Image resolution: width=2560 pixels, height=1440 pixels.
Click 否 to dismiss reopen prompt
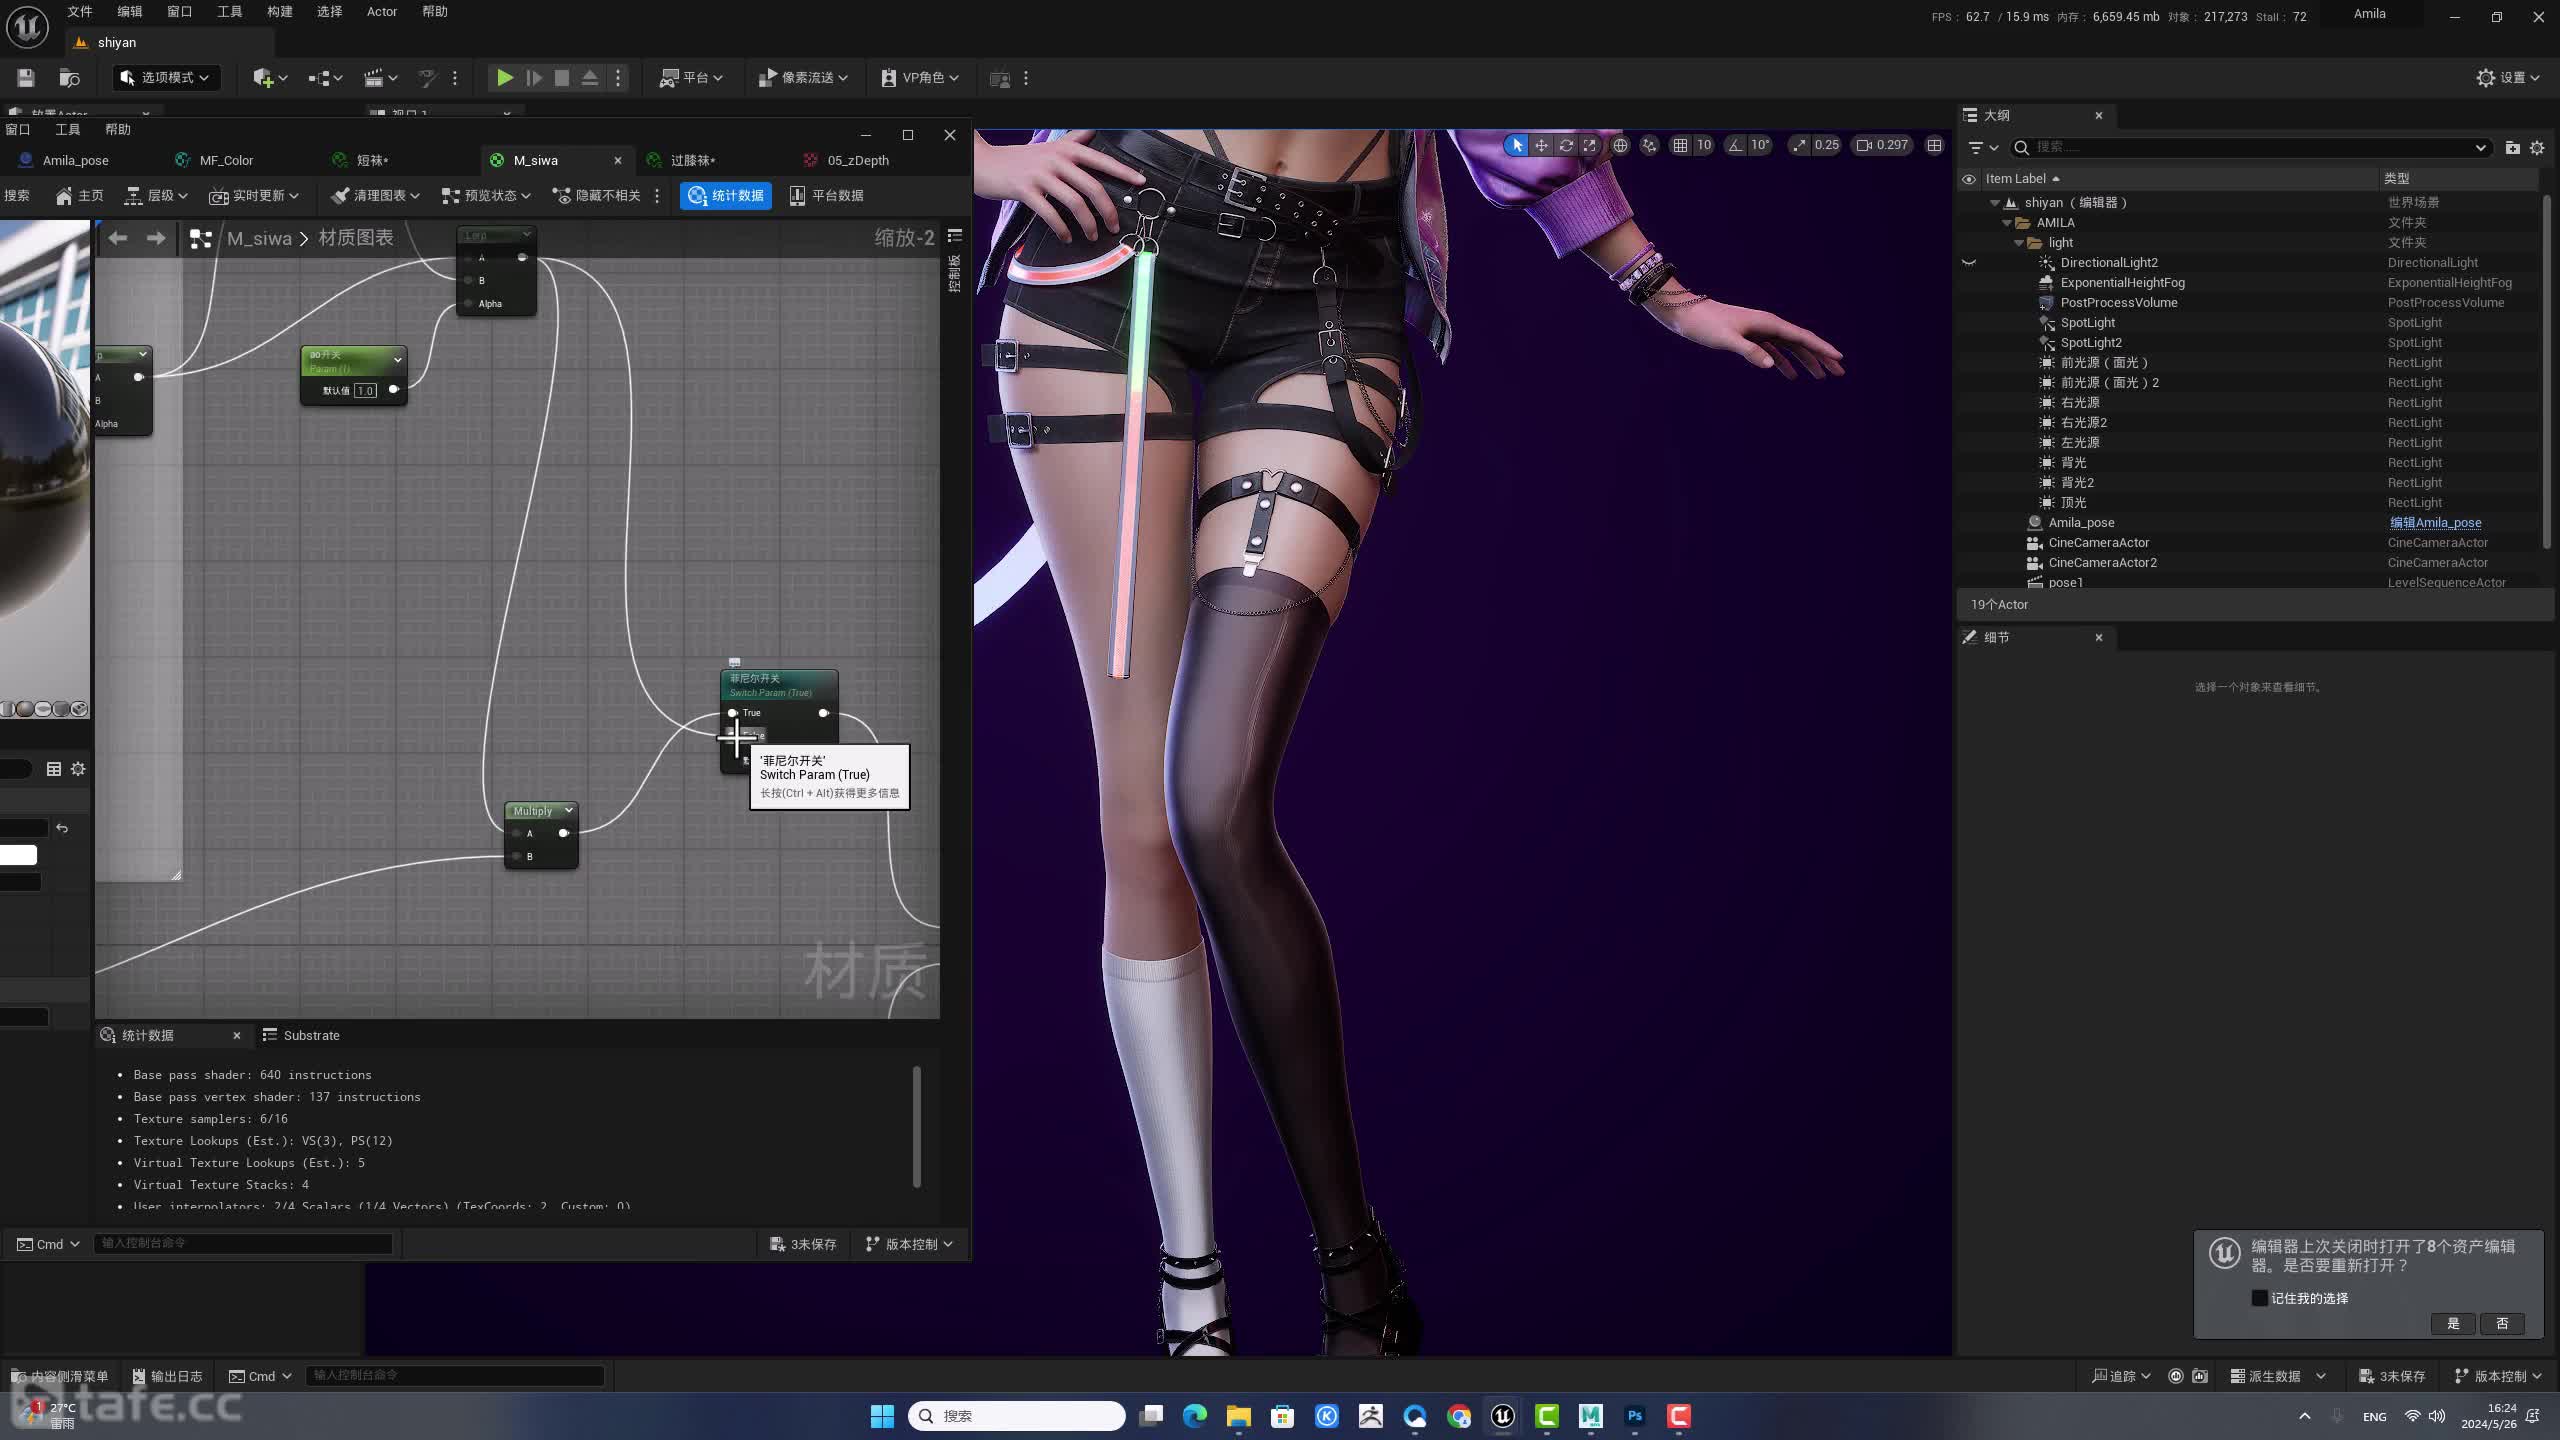click(2502, 1323)
